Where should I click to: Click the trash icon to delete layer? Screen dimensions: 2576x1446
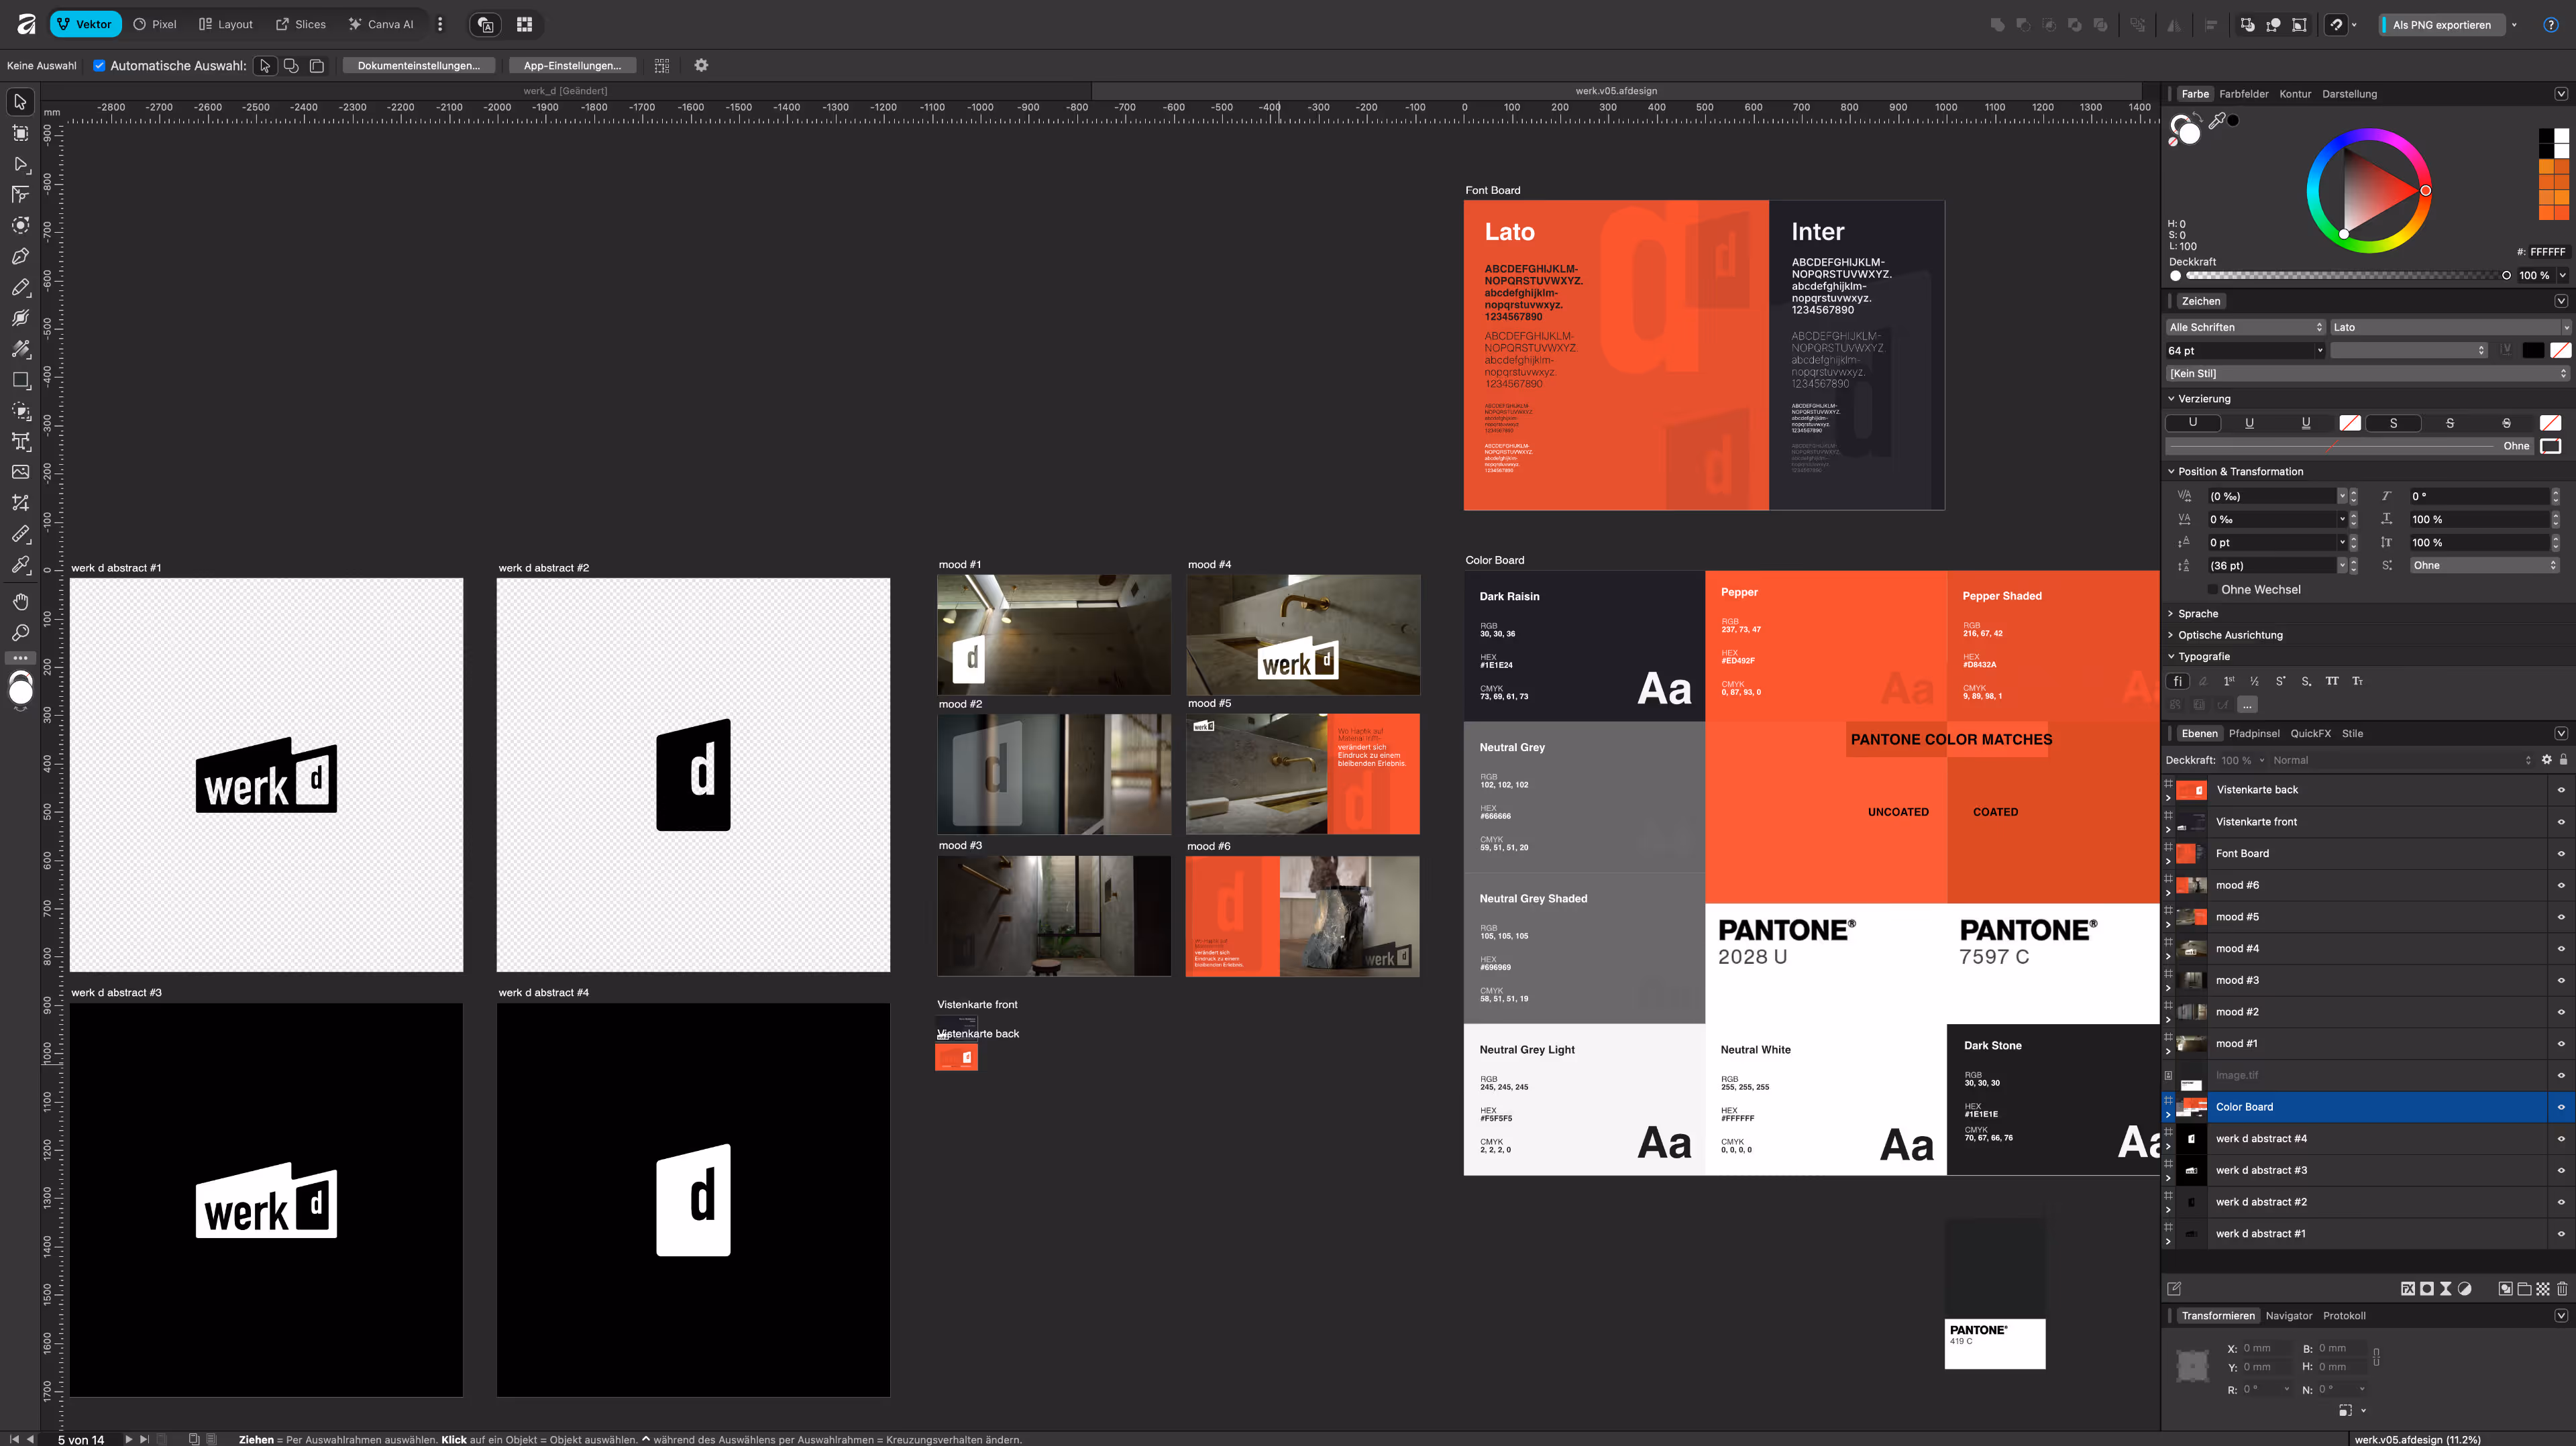tap(2562, 1289)
